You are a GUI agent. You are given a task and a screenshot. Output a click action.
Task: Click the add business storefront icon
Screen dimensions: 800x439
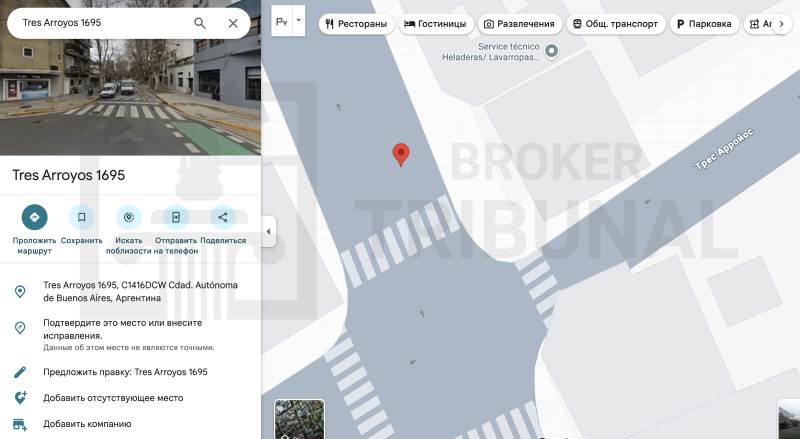point(20,424)
